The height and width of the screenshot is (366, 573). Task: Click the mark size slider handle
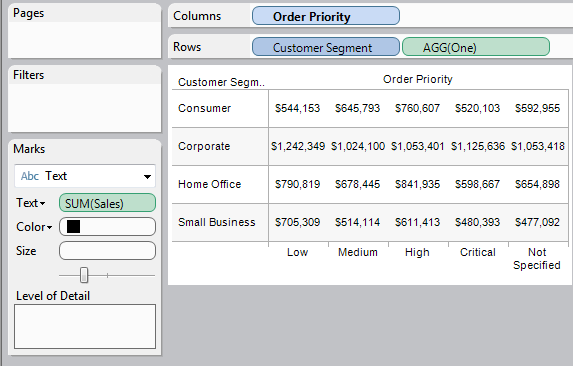pos(84,275)
